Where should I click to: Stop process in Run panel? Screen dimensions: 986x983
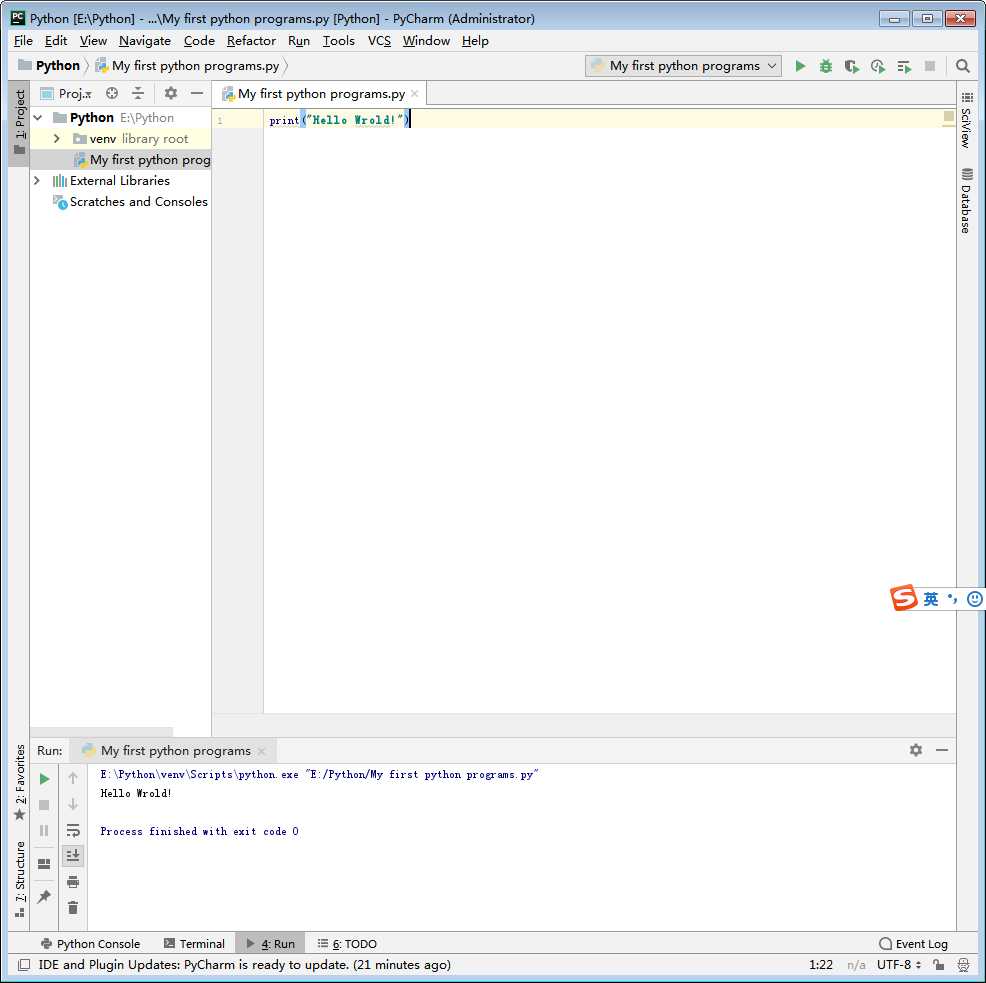44,804
